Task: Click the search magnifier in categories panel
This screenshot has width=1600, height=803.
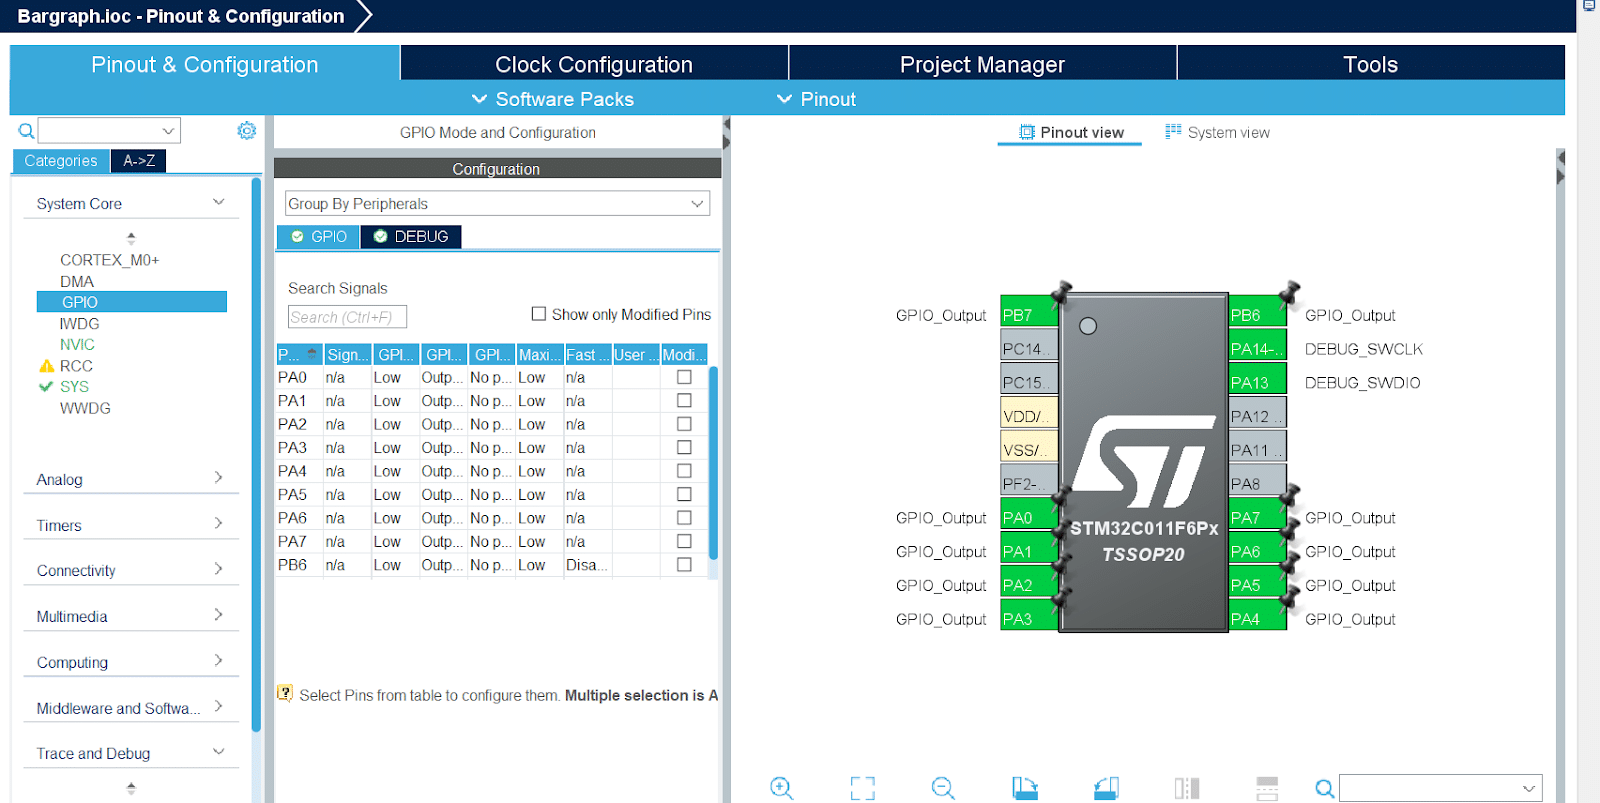Action: tap(26, 131)
